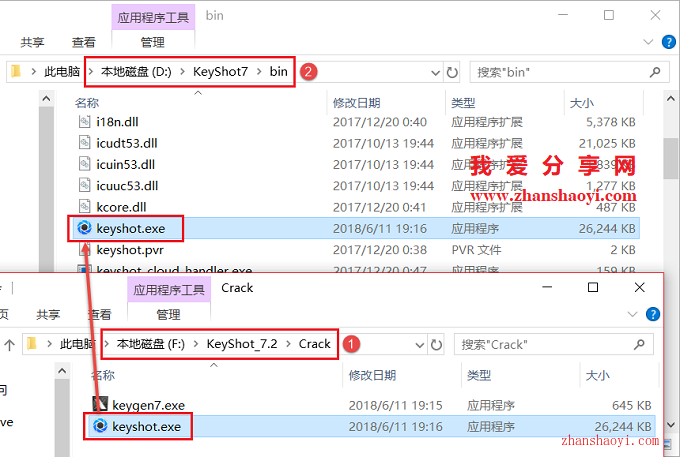Go up one level in Crack window
680x457 pixels.
point(10,345)
